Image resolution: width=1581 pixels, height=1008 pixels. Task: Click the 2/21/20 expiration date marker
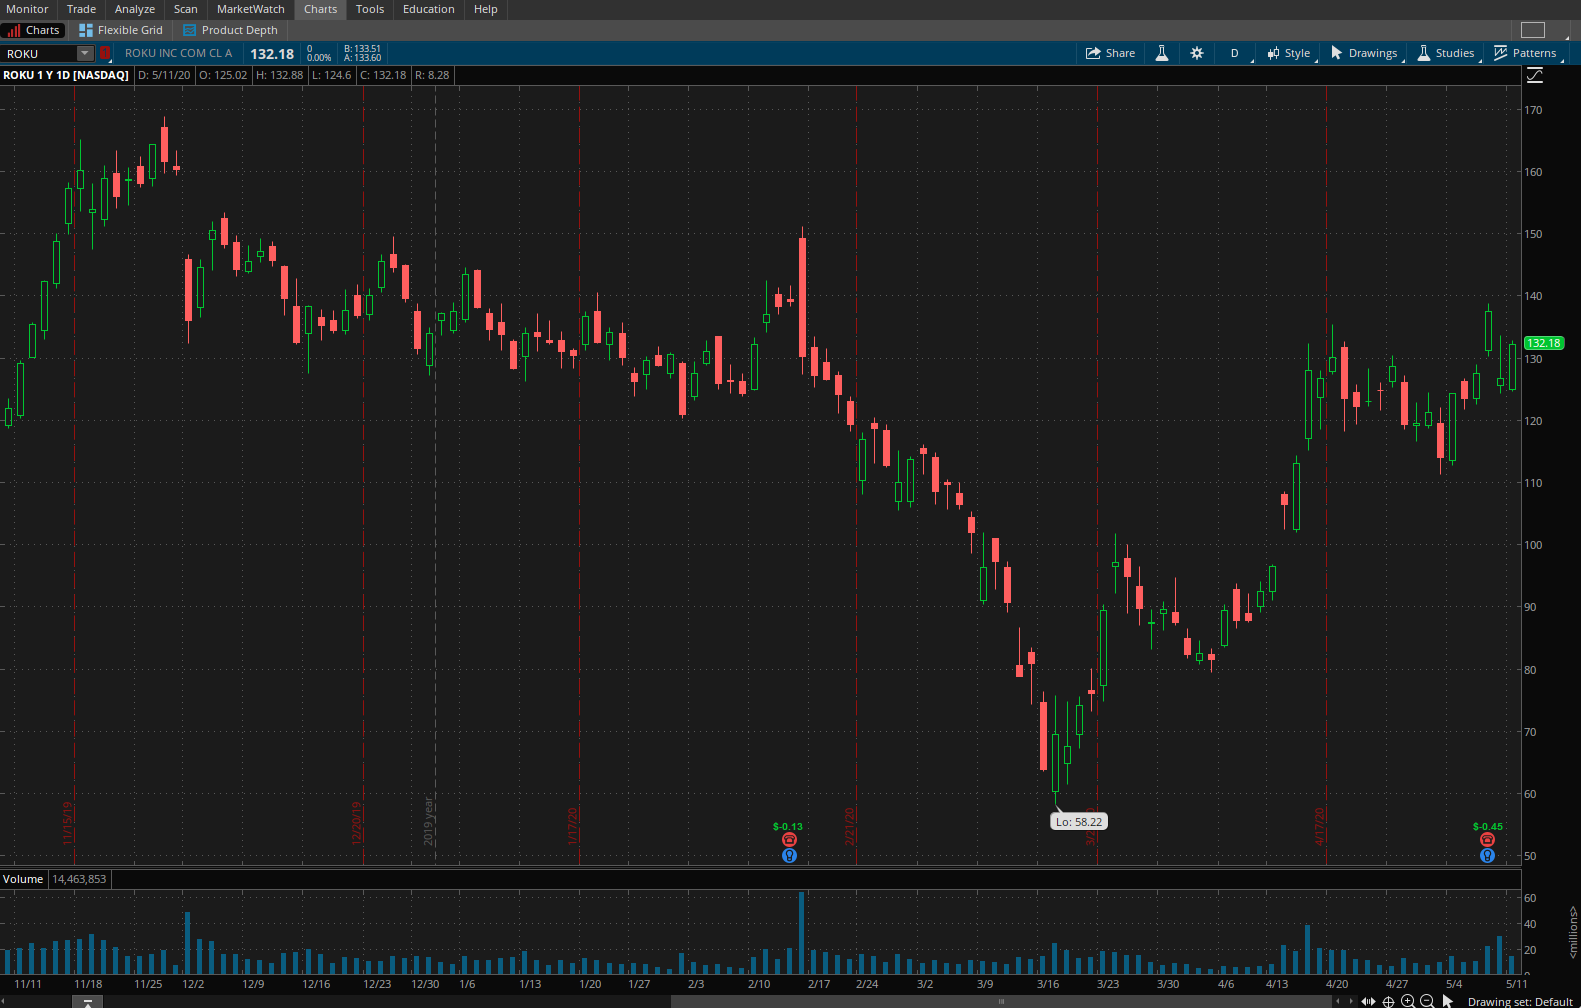tap(850, 826)
